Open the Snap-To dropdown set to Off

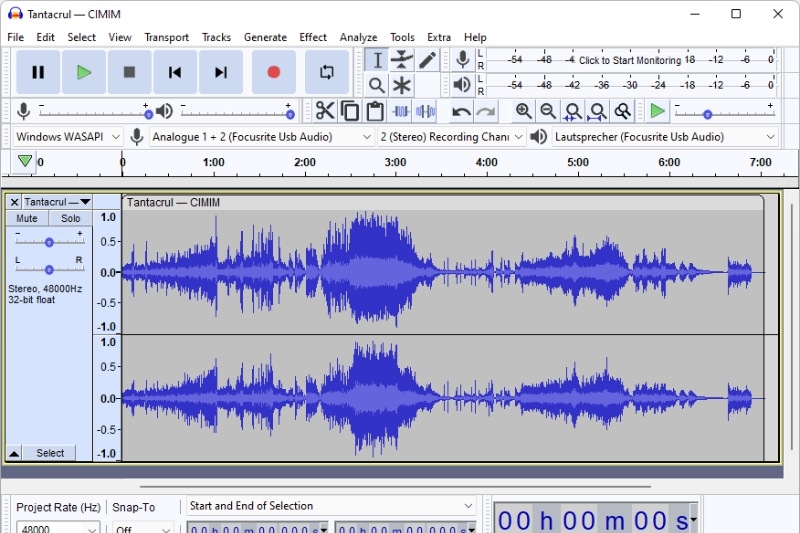coord(143,528)
